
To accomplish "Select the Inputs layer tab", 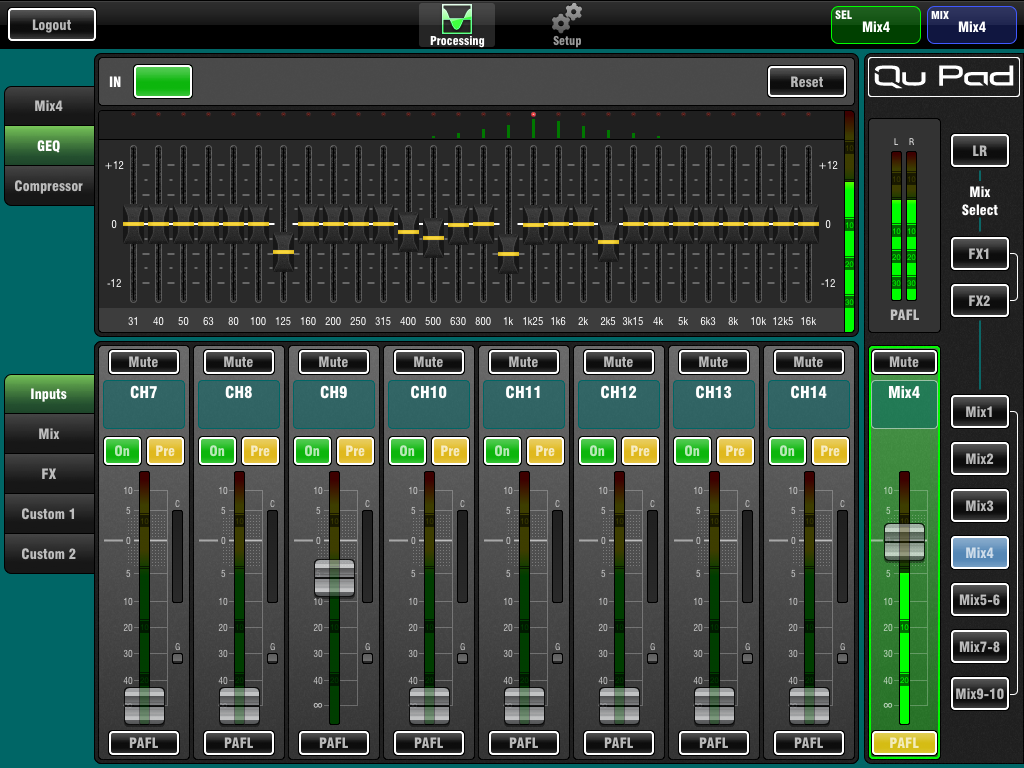I will 49,394.
